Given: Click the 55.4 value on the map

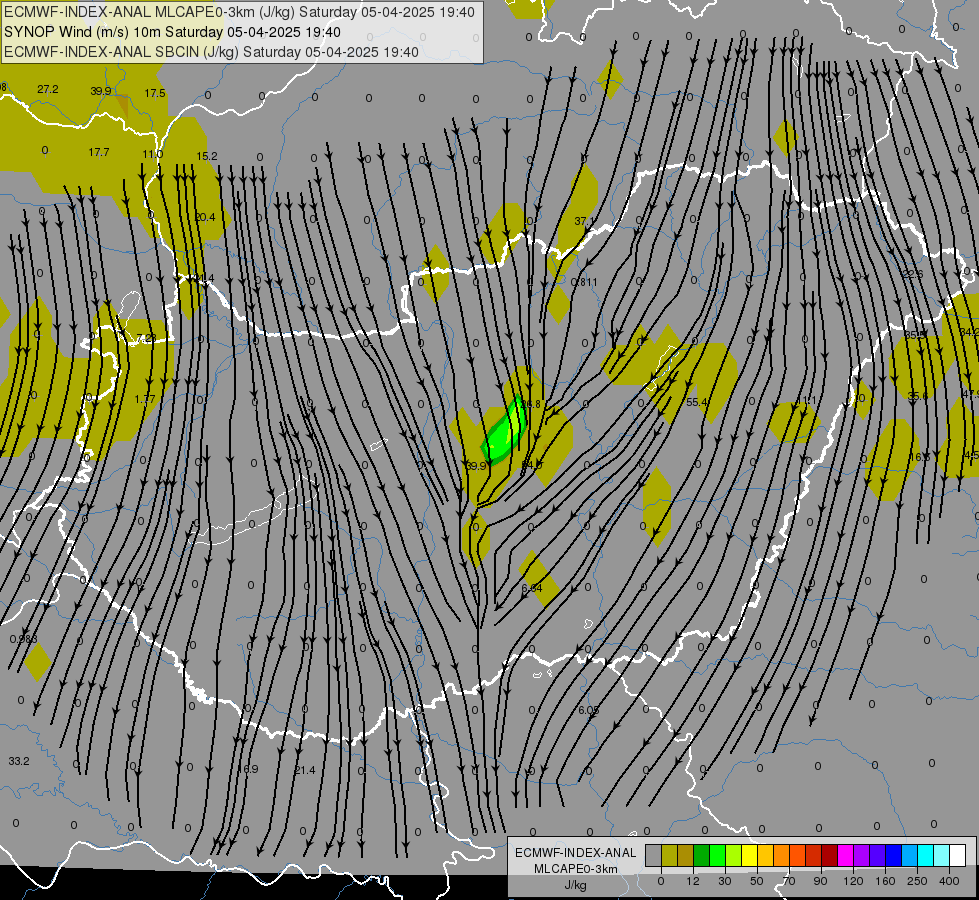Looking at the screenshot, I should [697, 402].
